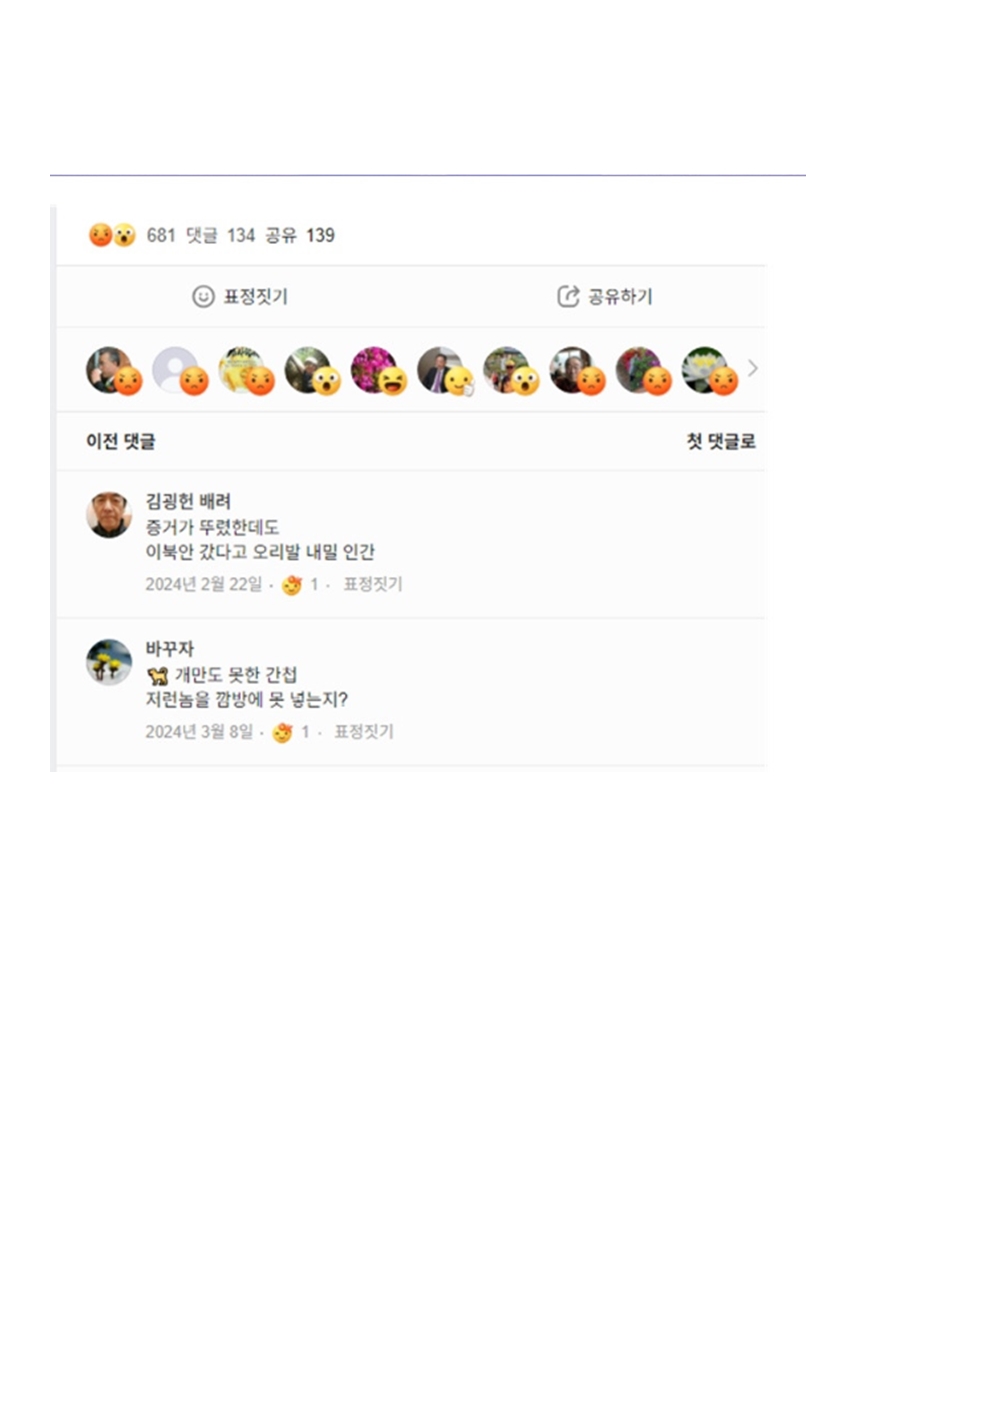Select the reactor with pink flowers avatar
Screen dimensions: 992x1403
[x=373, y=369]
